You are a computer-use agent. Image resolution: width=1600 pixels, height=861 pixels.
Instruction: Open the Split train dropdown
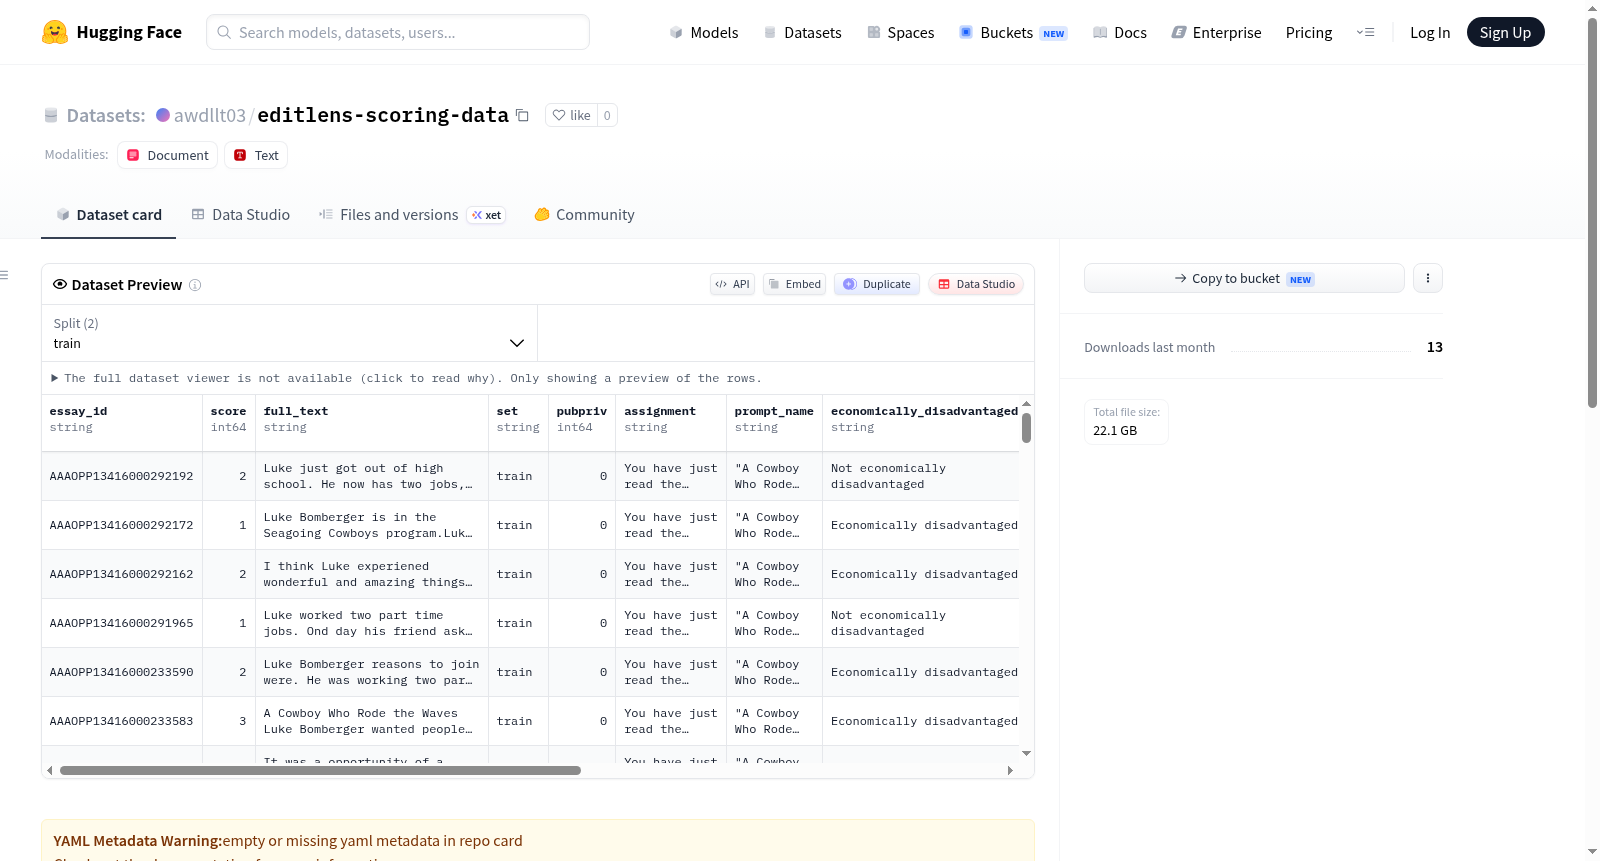(x=290, y=333)
